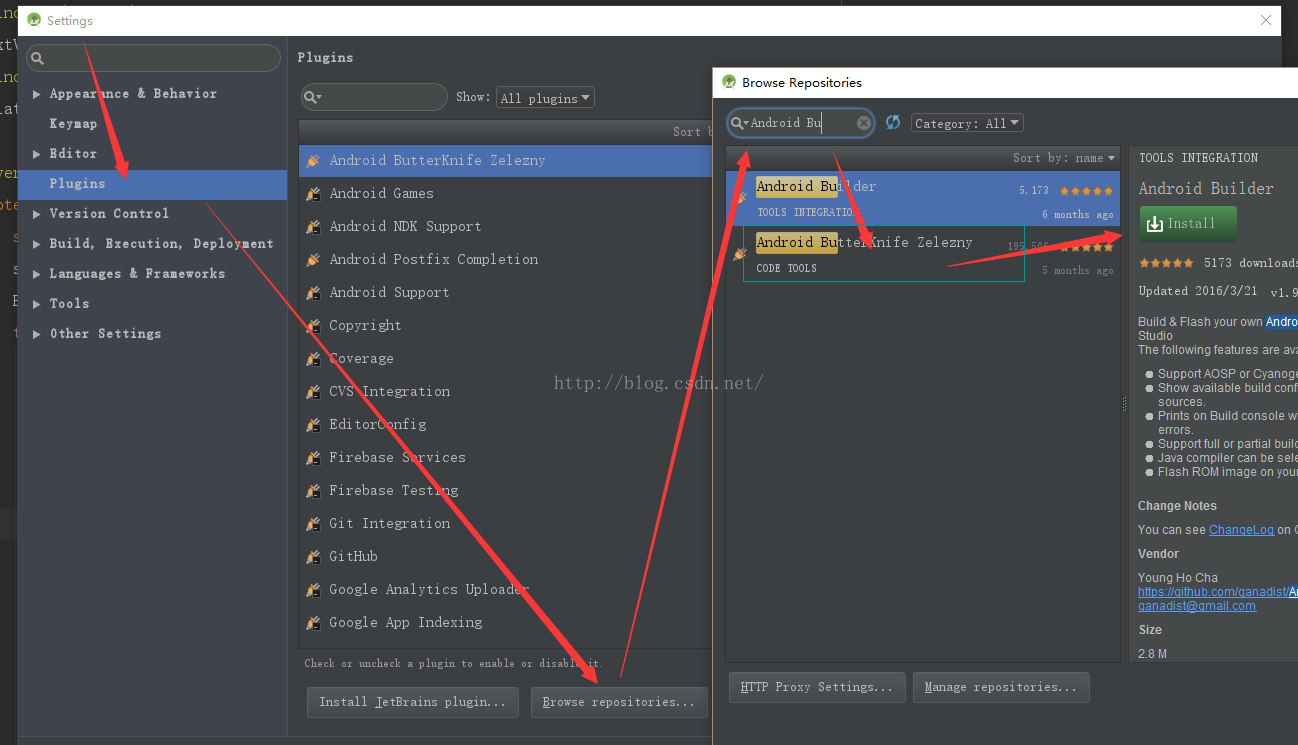Select Plugins in the settings tree
Screen dimensions: 1298x745
(152, 184)
